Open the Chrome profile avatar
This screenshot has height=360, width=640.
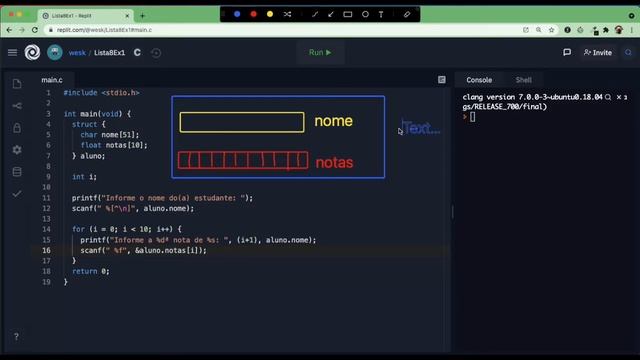[x=619, y=30]
